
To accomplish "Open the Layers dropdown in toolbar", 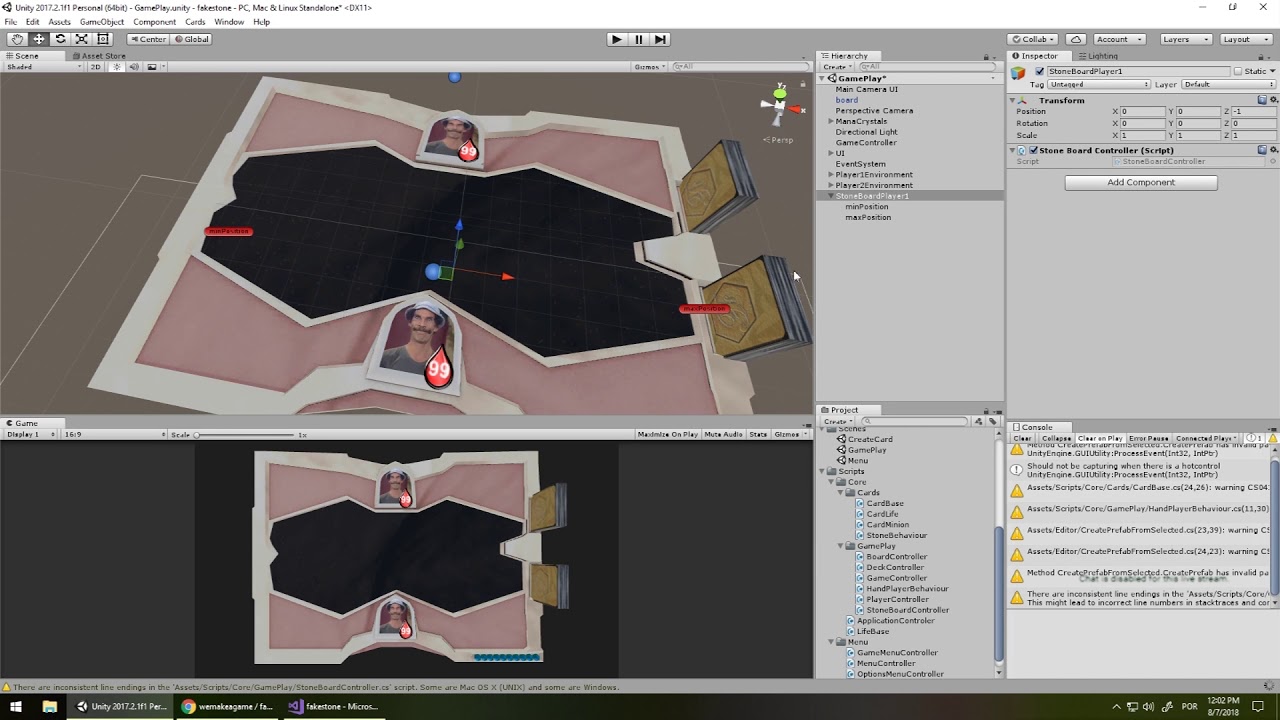I will pyautogui.click(x=1185, y=39).
